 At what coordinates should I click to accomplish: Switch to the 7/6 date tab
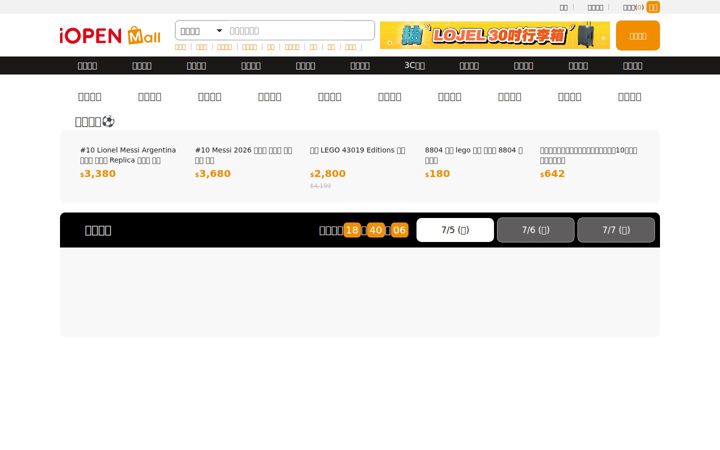tap(535, 230)
